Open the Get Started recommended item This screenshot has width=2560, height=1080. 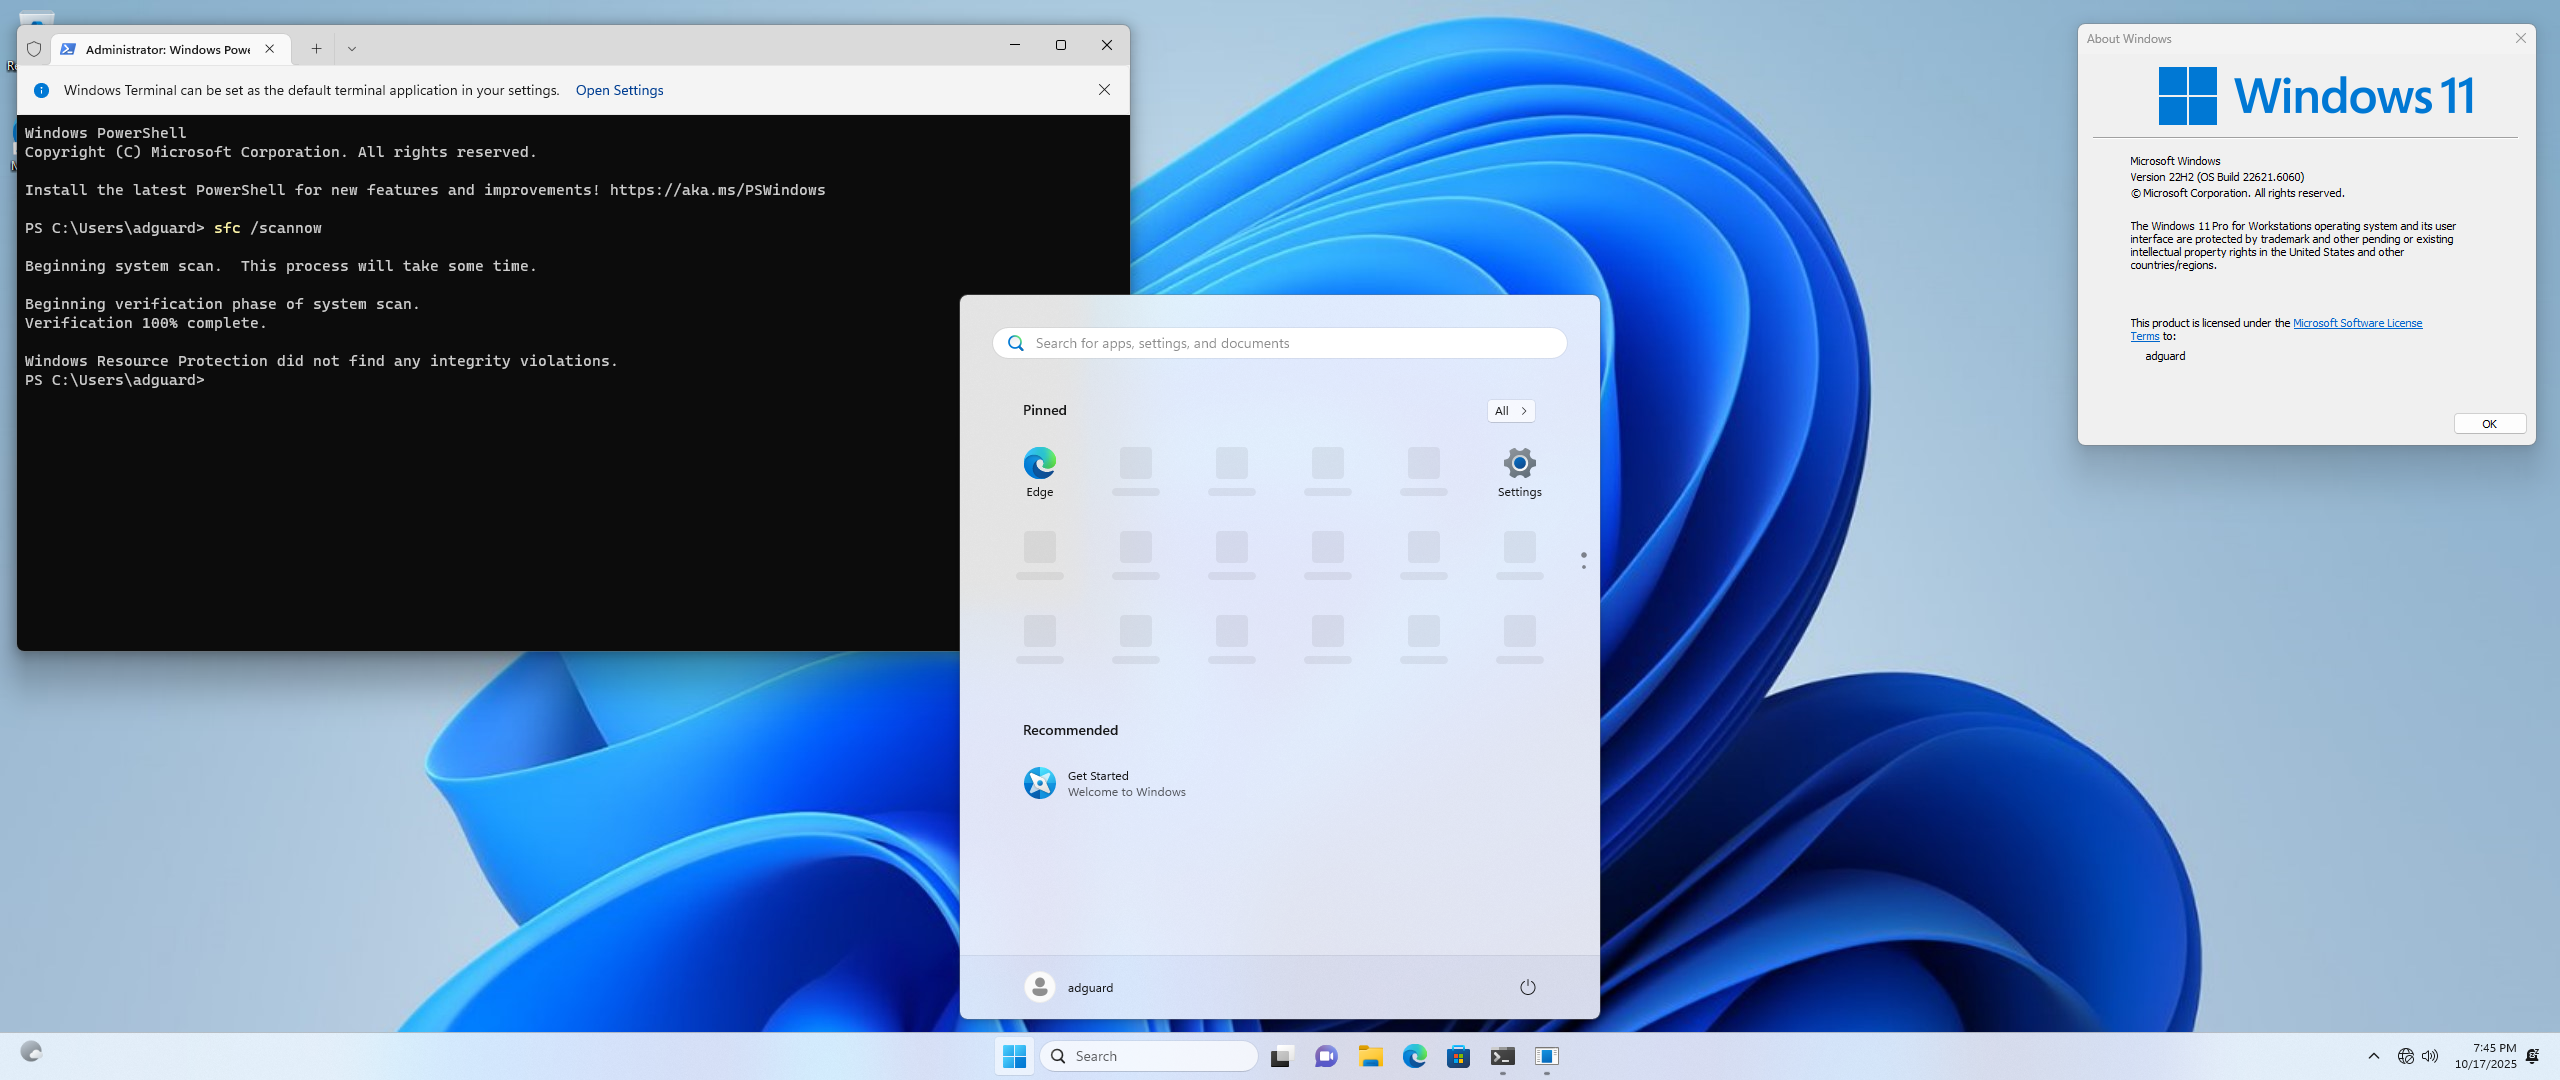1105,783
